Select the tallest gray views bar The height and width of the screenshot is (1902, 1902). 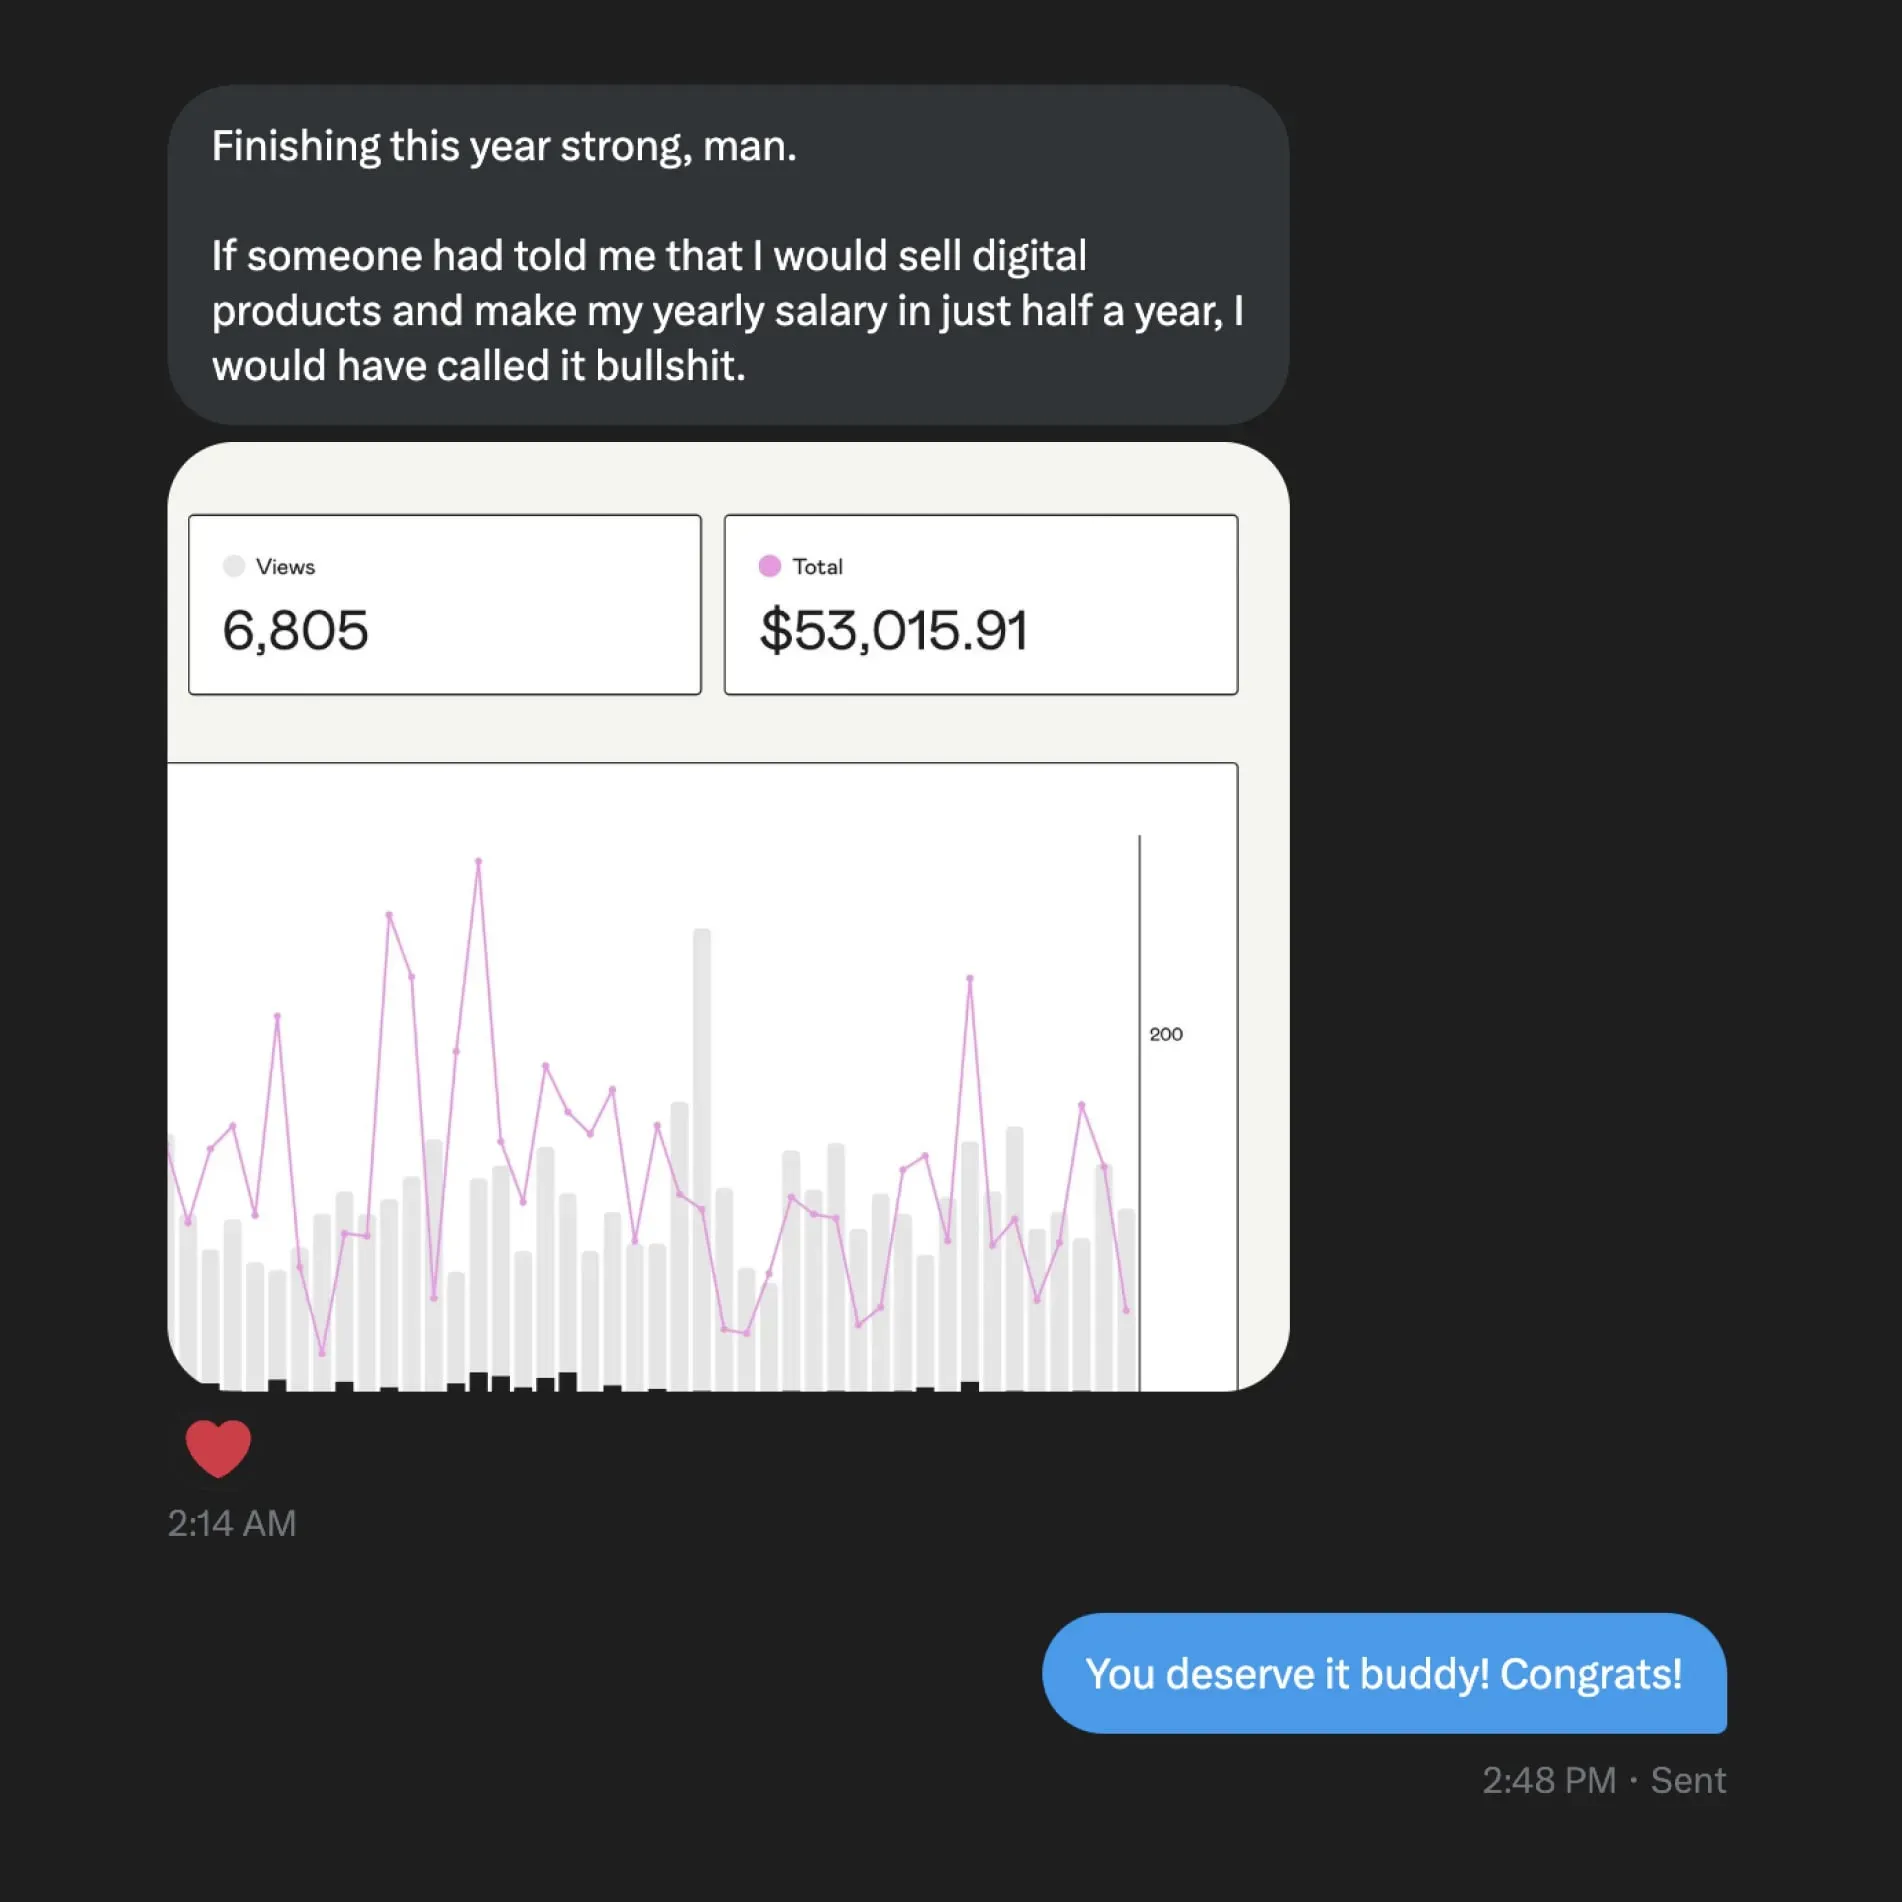click(x=702, y=1160)
